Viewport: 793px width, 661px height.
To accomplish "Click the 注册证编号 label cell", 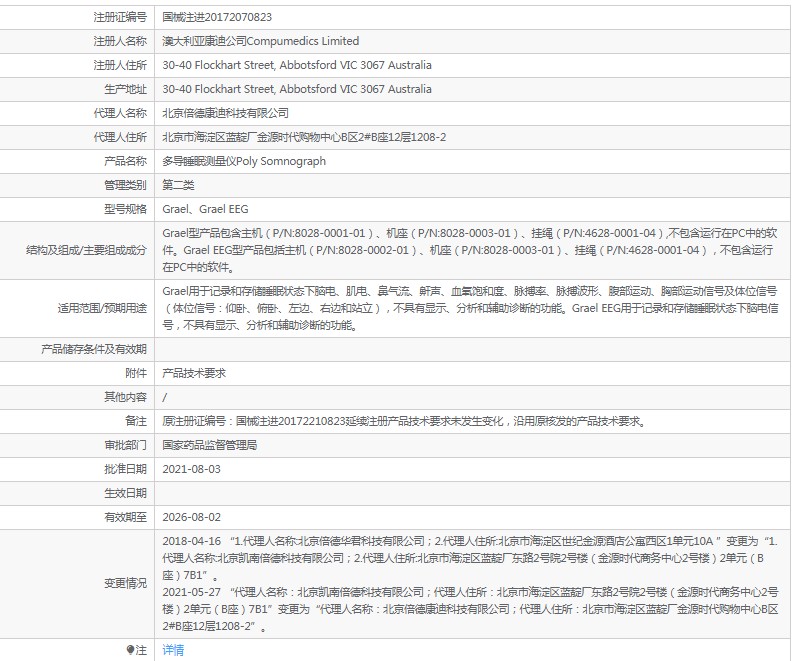I will click(x=120, y=17).
